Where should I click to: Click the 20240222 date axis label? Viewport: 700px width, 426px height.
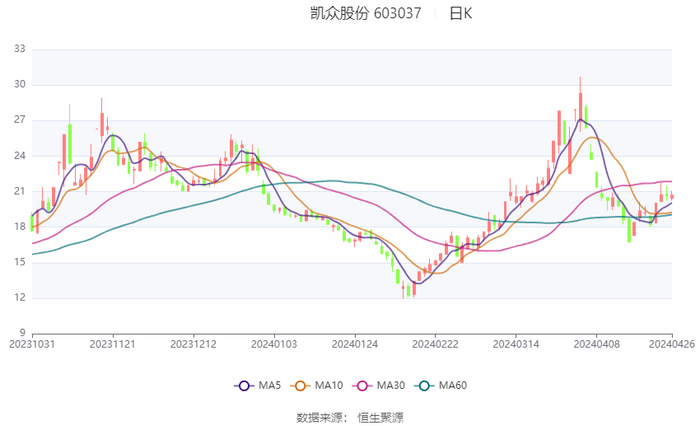[x=435, y=344]
